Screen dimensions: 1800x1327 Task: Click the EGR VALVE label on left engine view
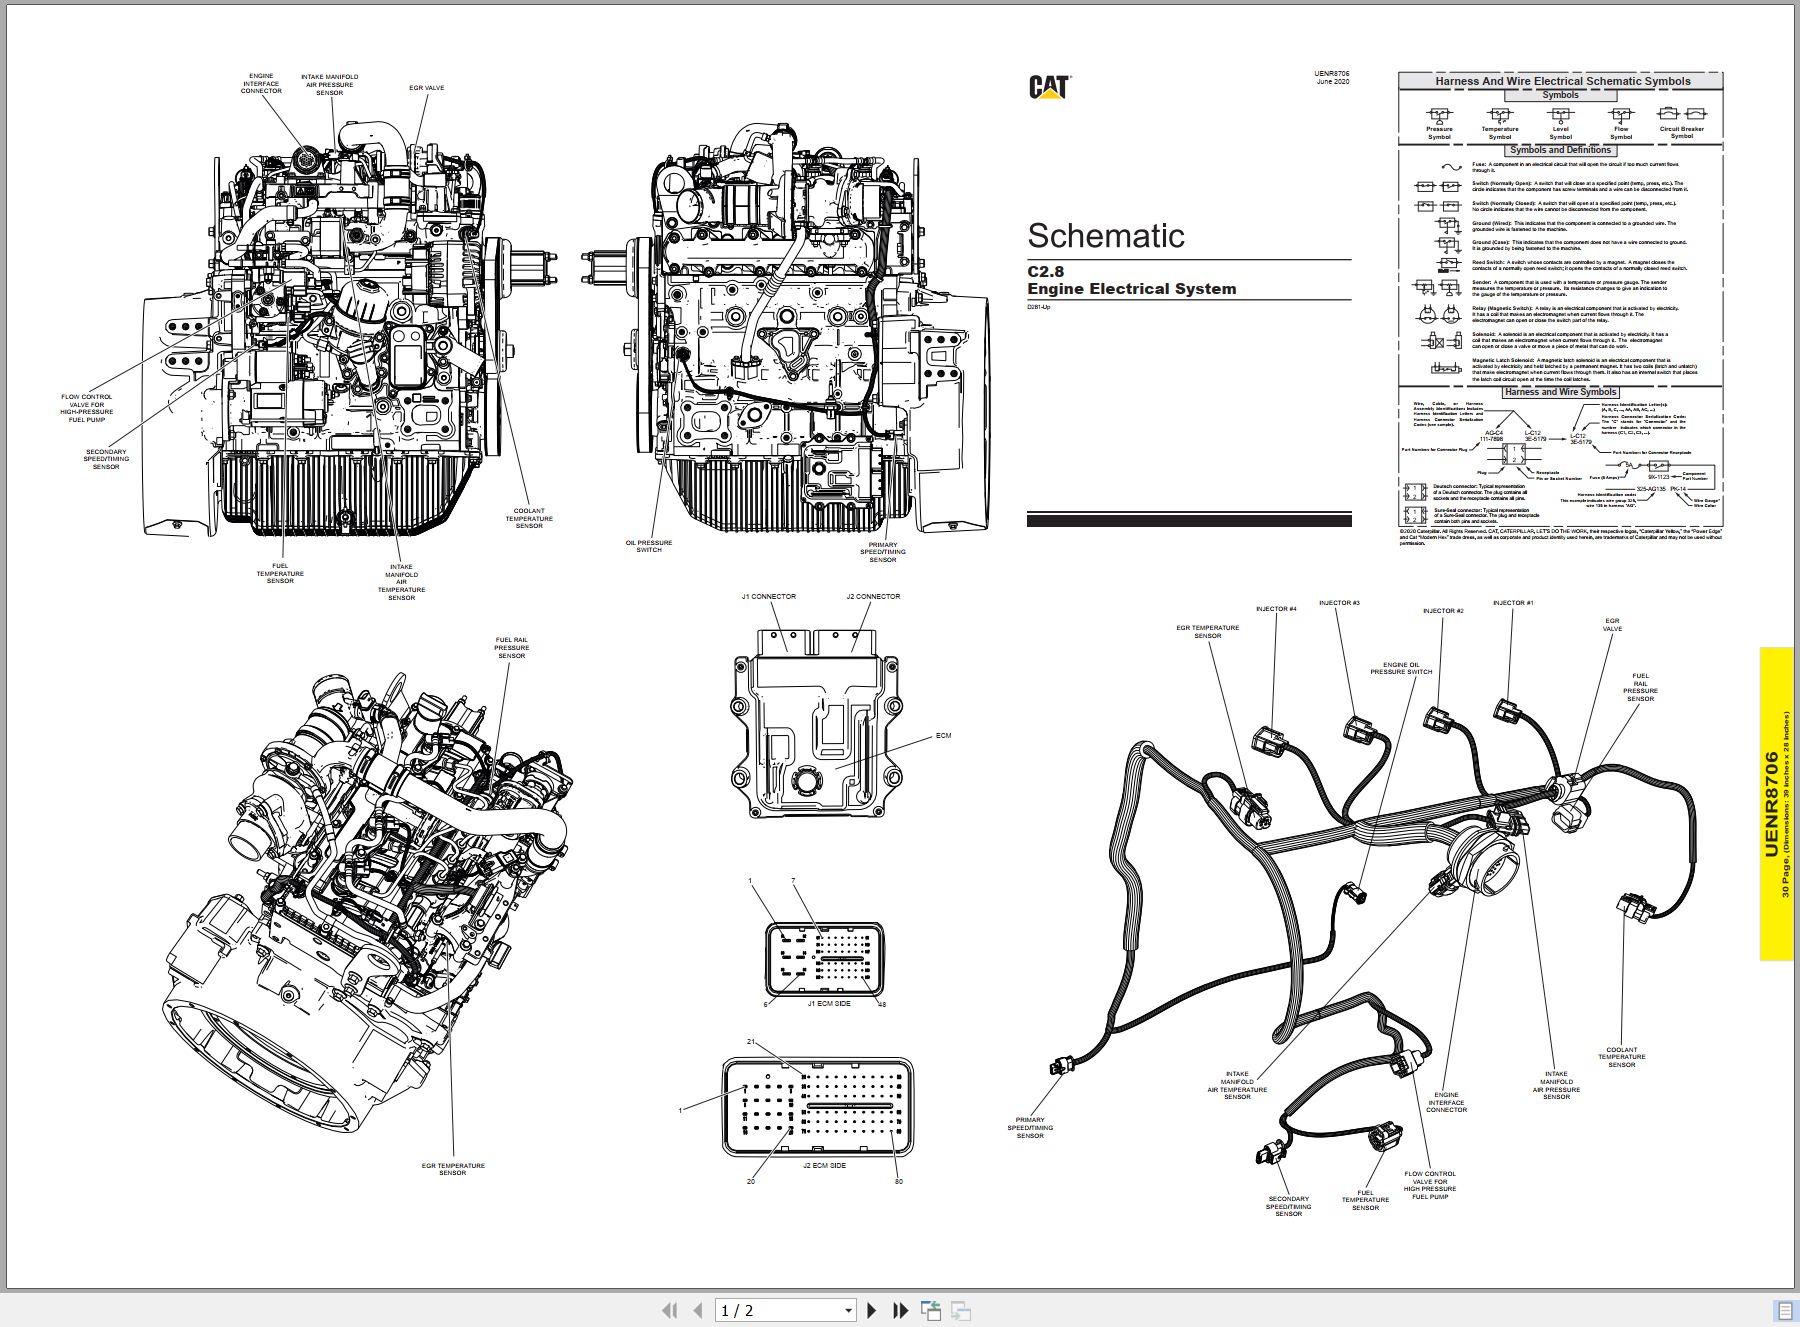tap(427, 88)
